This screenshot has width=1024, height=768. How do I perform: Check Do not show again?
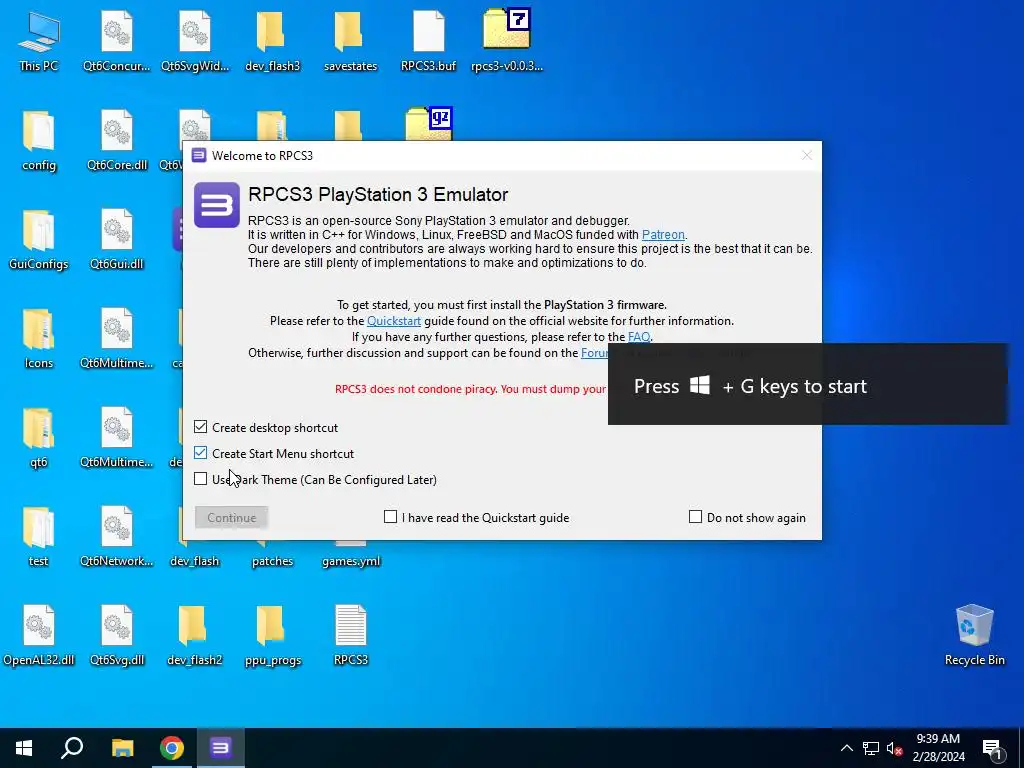(696, 517)
